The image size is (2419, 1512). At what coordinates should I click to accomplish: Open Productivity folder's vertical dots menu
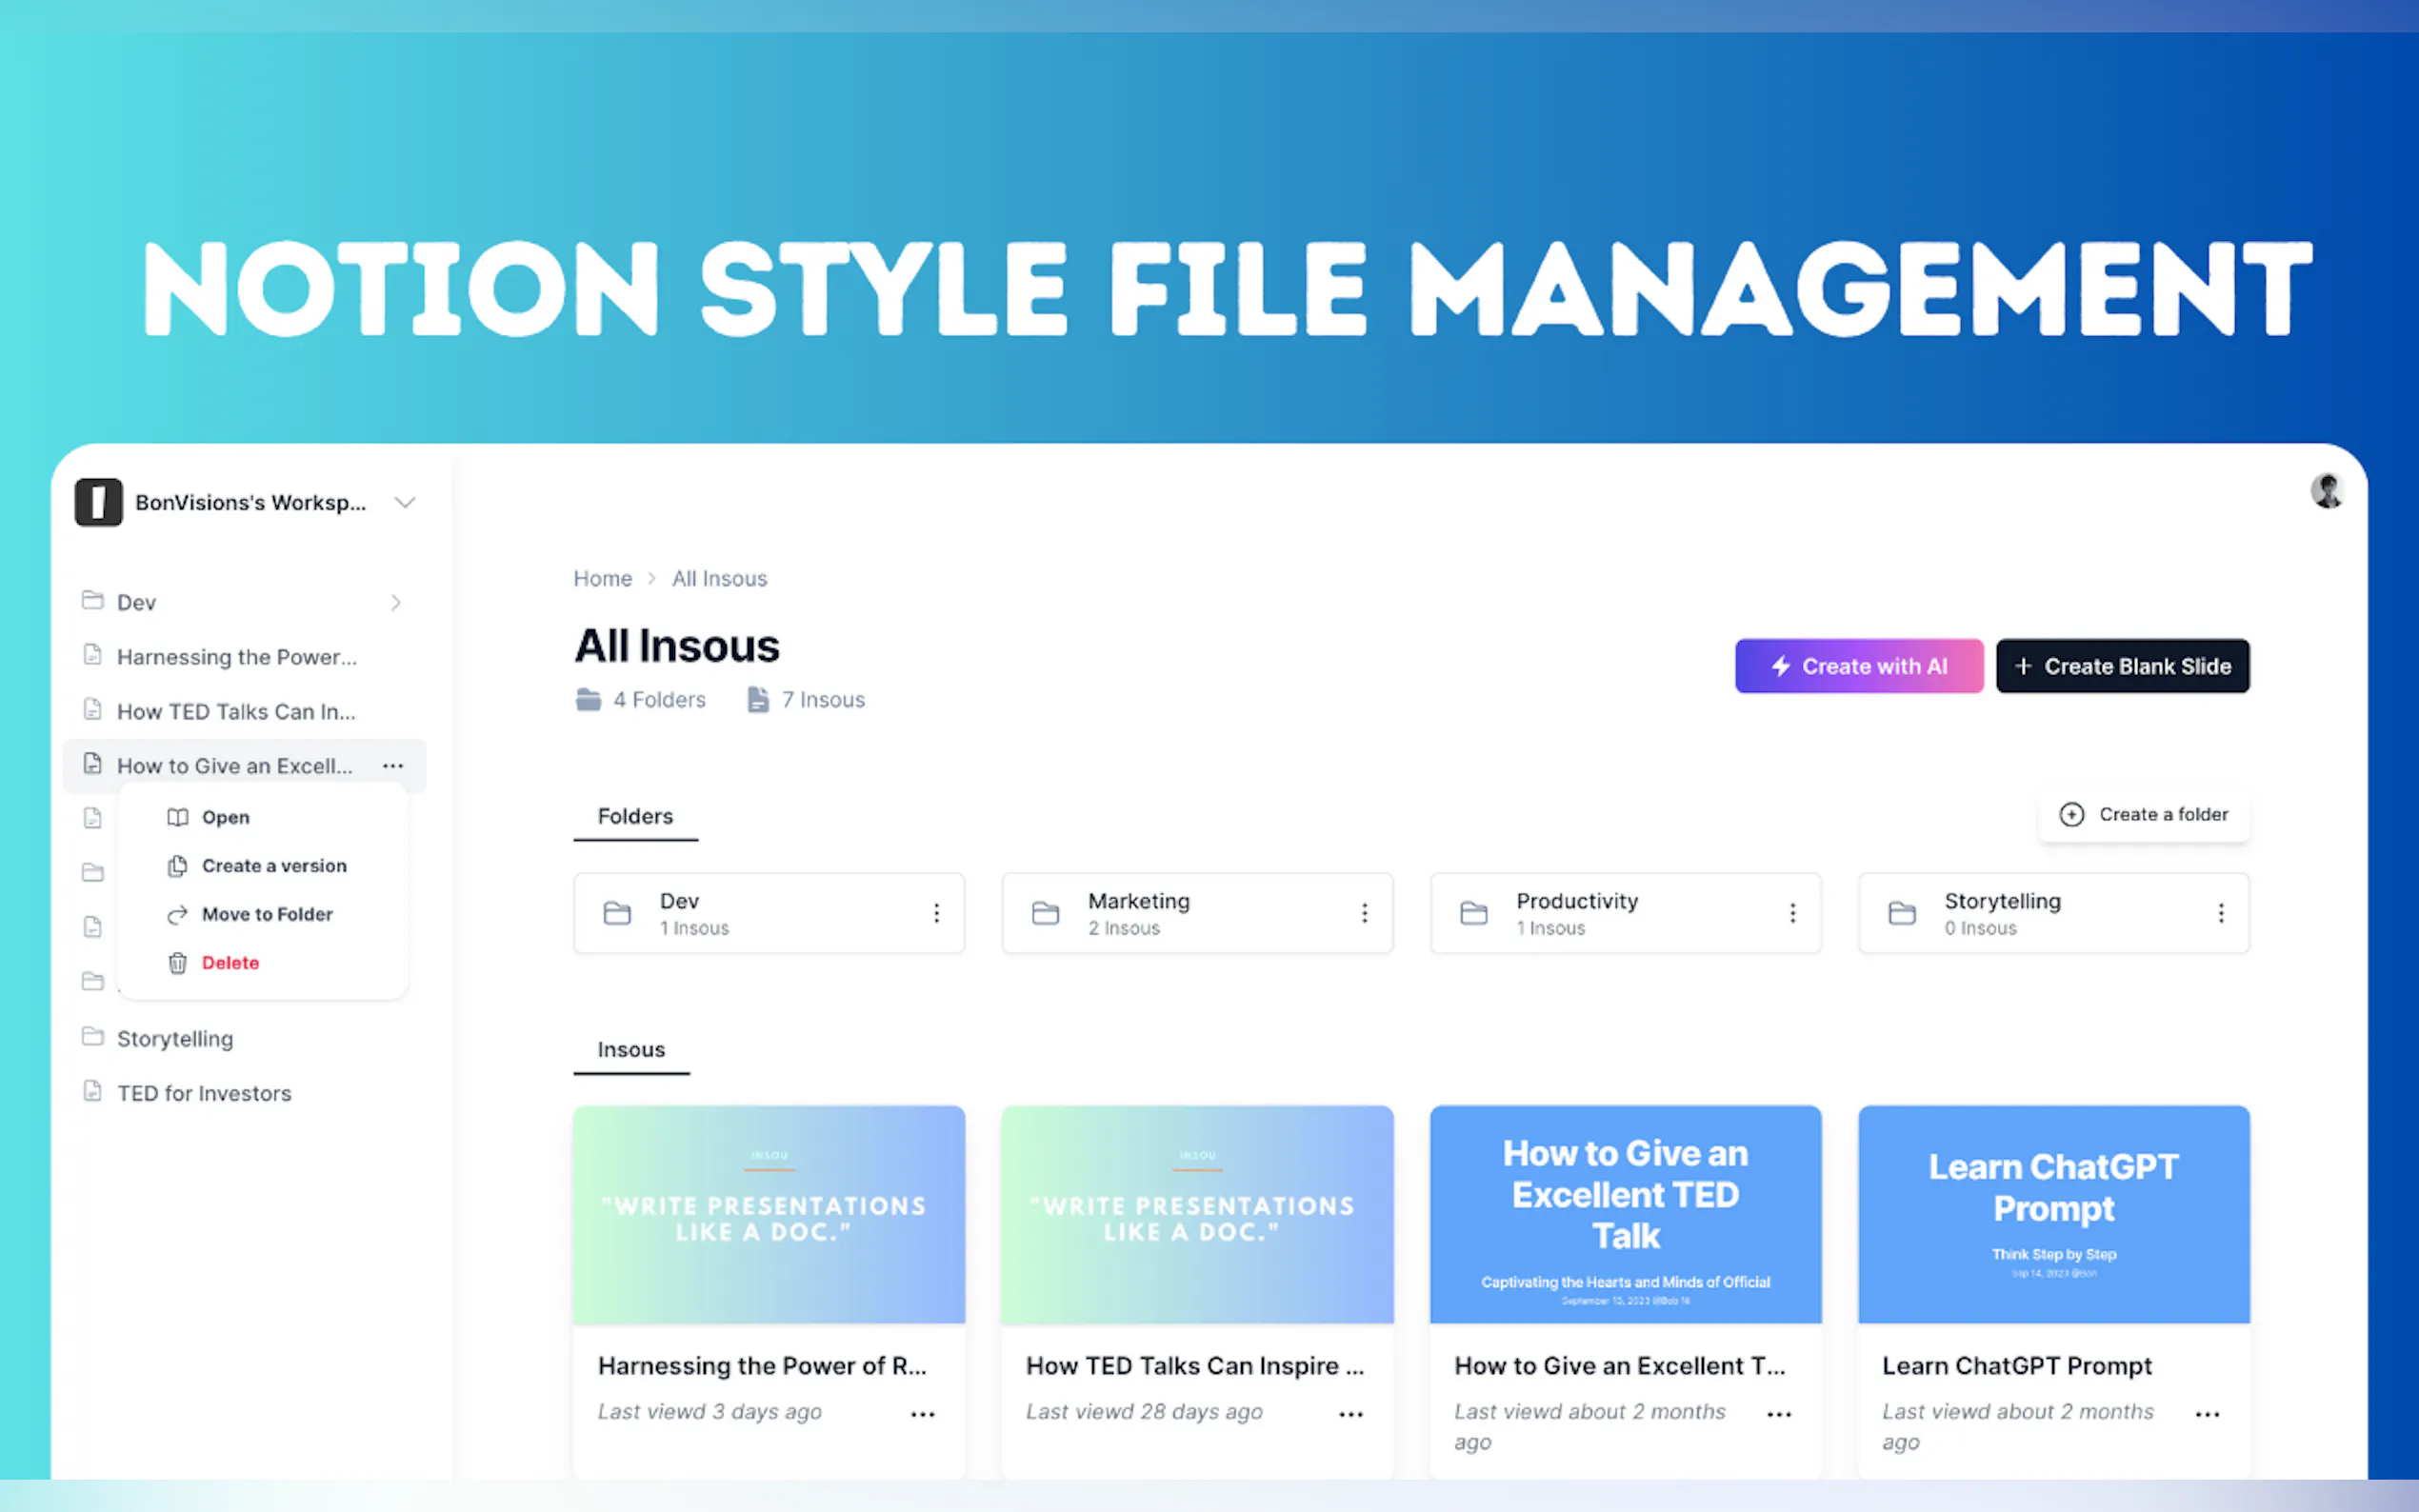pyautogui.click(x=1792, y=913)
